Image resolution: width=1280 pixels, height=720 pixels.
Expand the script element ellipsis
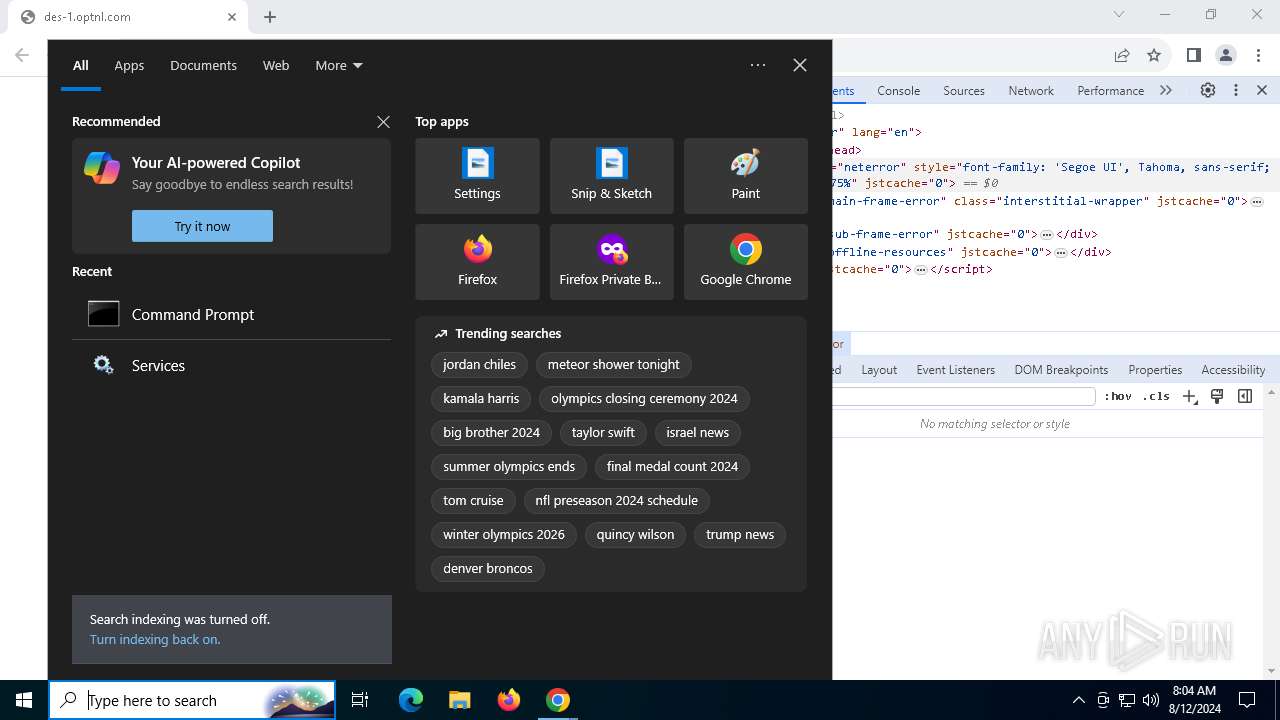coord(921,270)
